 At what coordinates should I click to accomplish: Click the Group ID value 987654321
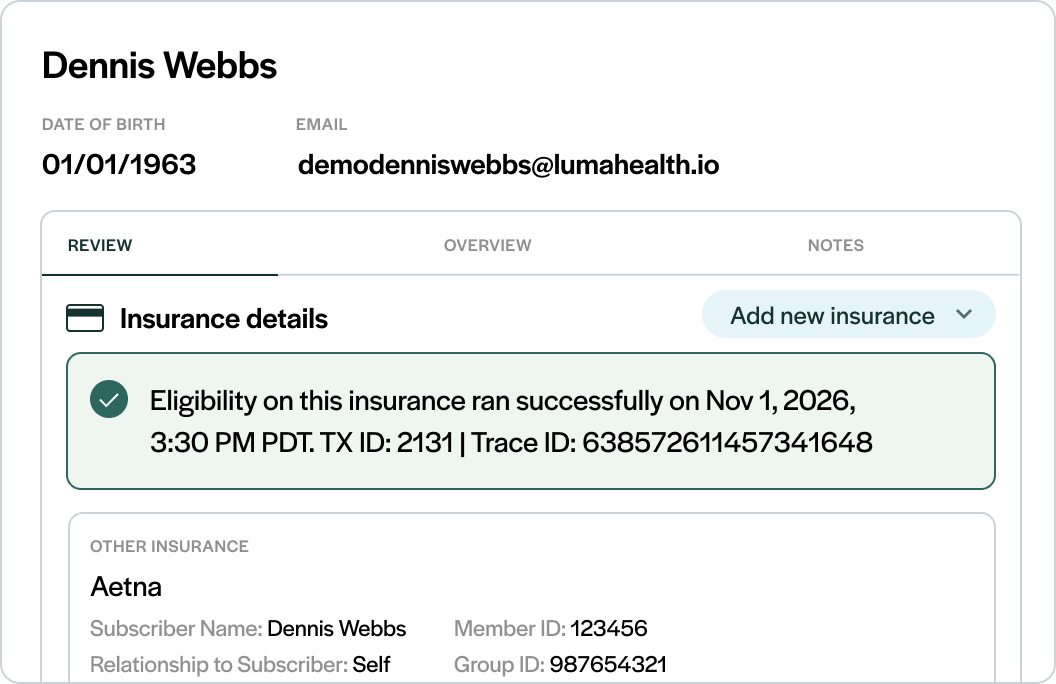click(608, 664)
